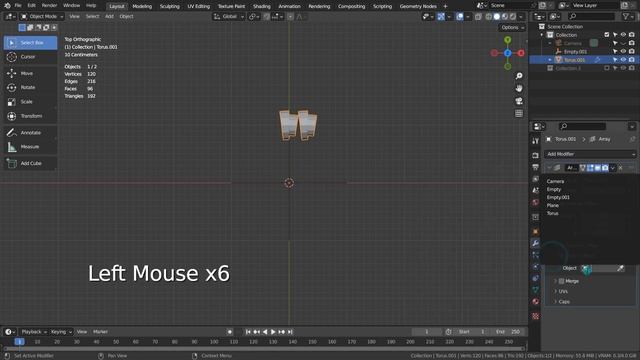Click the play animation button
Viewport: 640px width, 360px height.
[273, 332]
